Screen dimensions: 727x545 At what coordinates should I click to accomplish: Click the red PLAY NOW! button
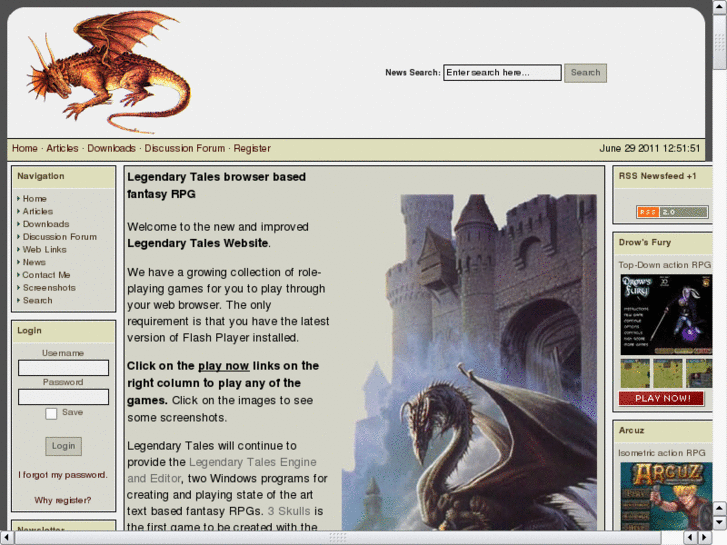(661, 398)
